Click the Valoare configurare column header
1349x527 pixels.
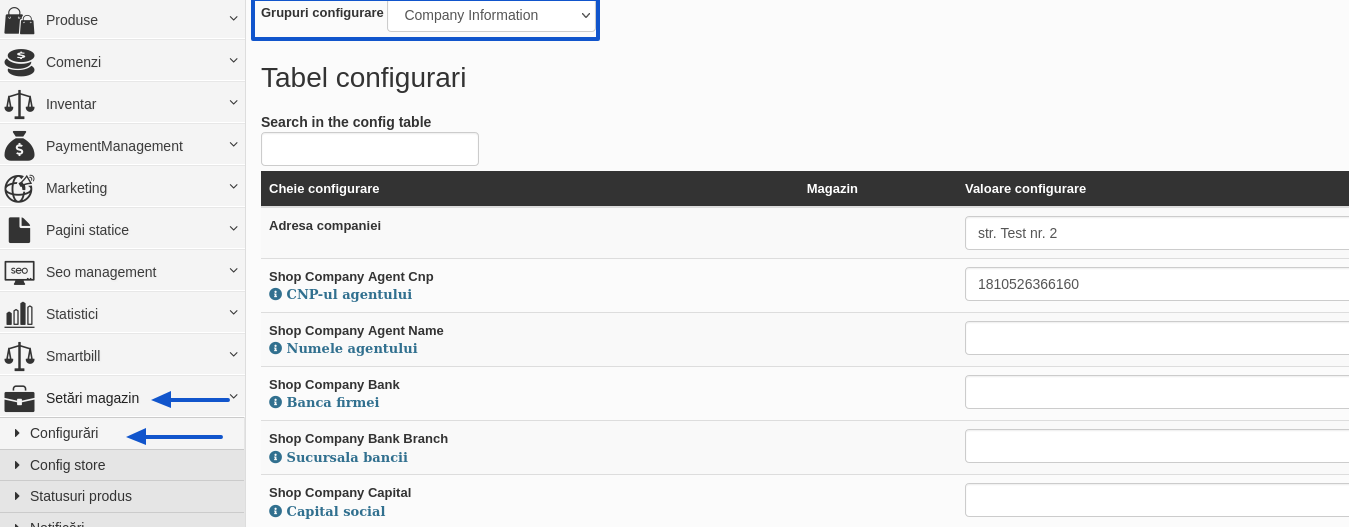(x=1025, y=188)
